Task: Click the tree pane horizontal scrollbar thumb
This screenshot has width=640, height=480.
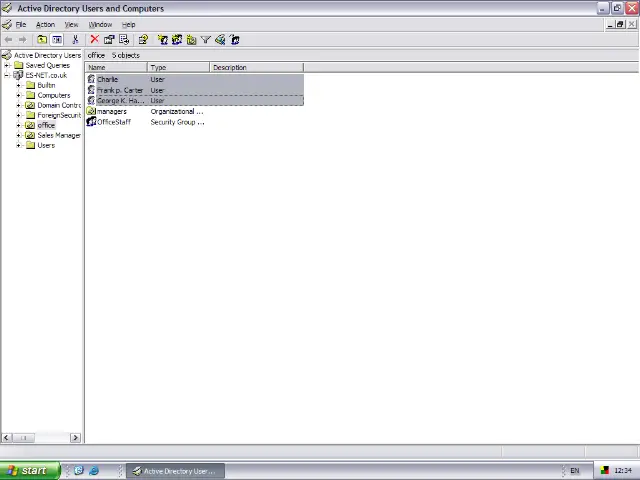Action: tap(23, 438)
